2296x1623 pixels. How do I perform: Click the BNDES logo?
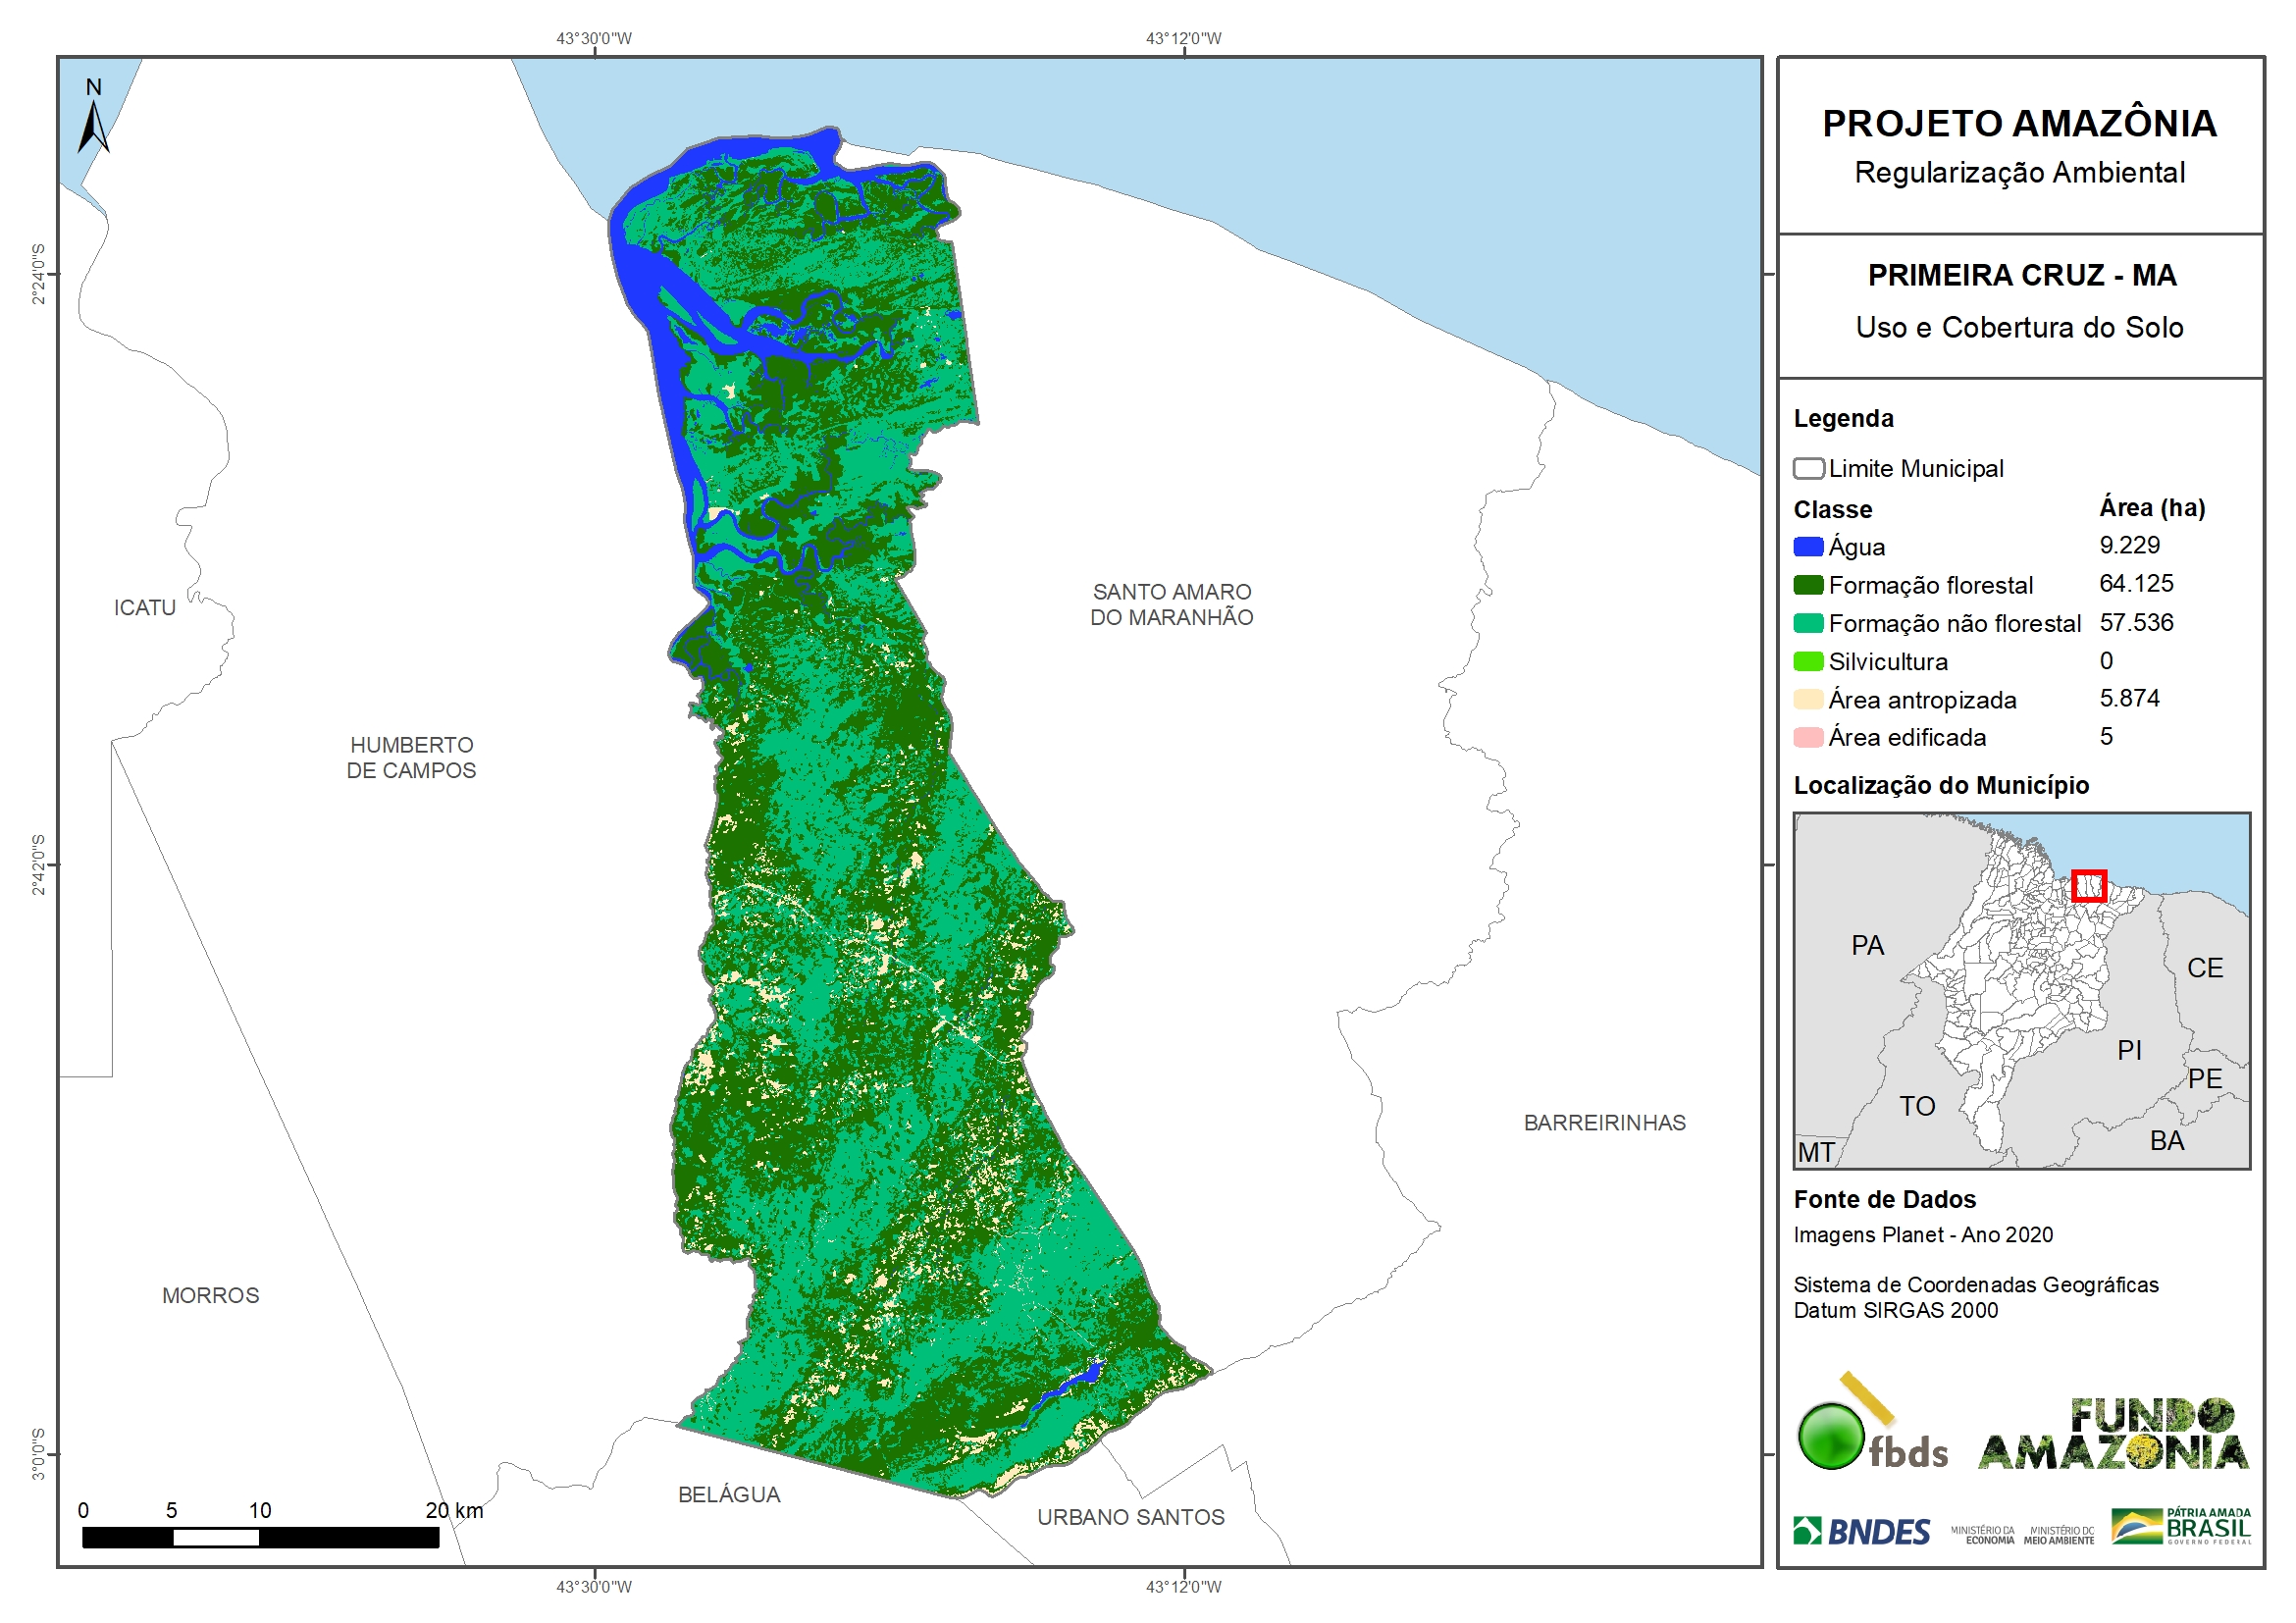[x=1861, y=1531]
